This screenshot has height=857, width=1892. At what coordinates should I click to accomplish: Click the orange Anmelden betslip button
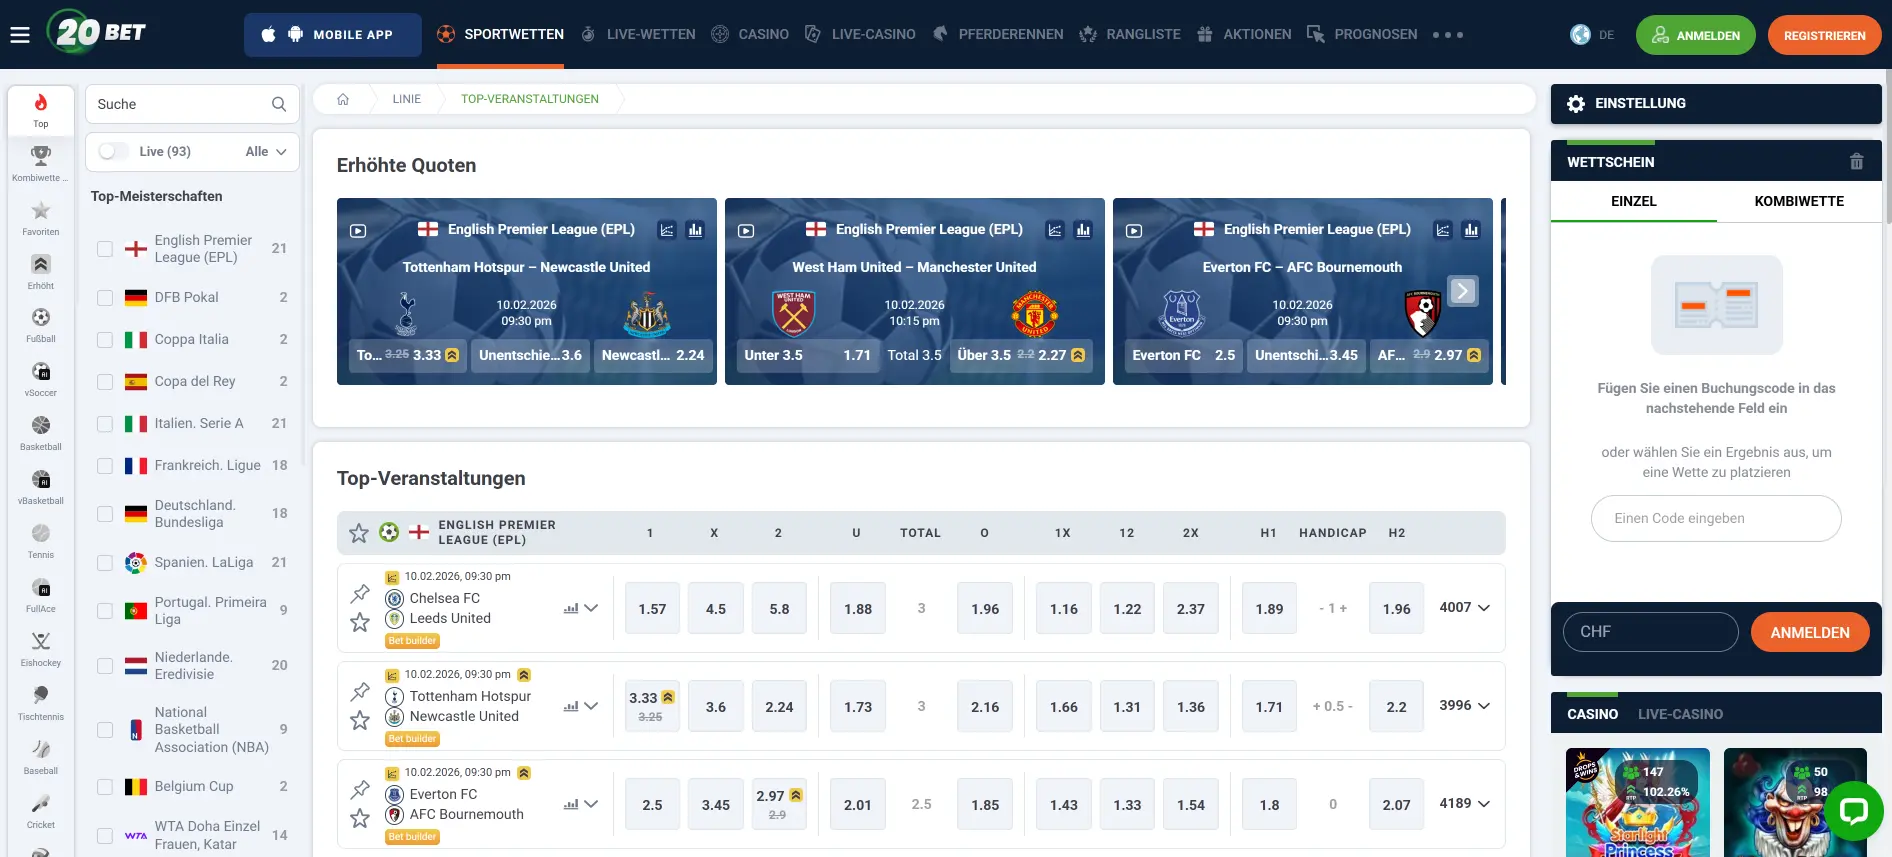1809,632
